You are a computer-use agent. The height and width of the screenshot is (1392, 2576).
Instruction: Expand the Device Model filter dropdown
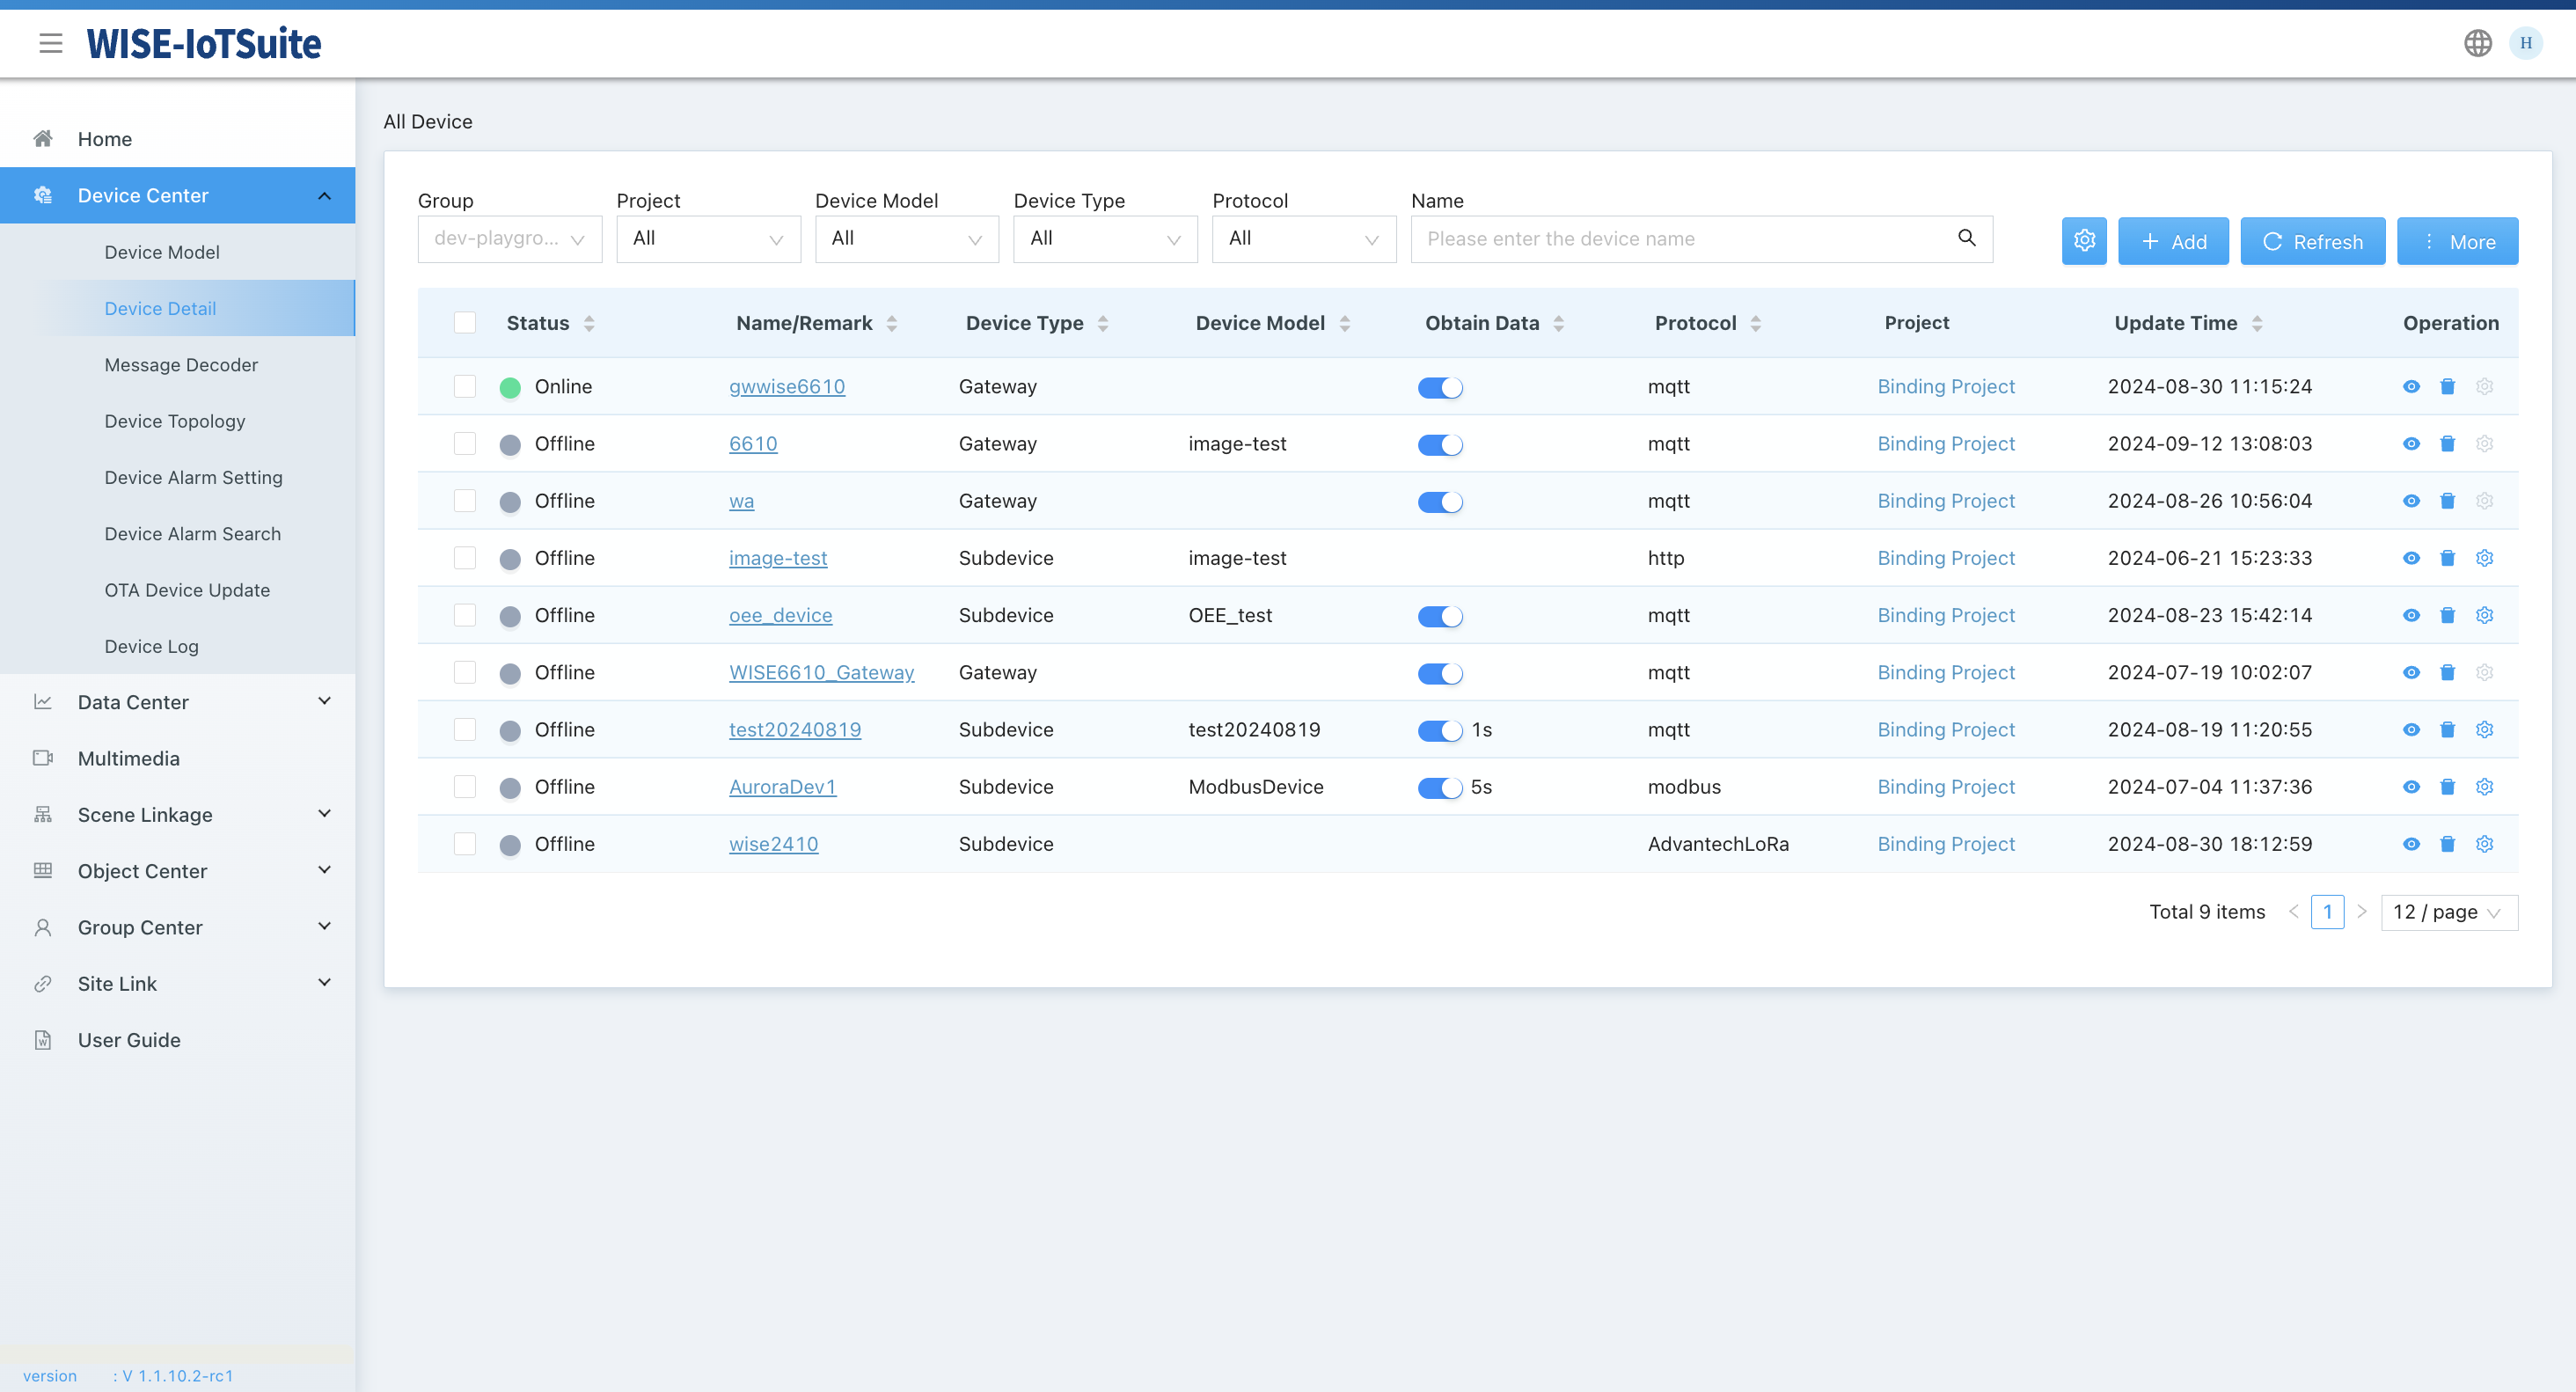tap(905, 237)
